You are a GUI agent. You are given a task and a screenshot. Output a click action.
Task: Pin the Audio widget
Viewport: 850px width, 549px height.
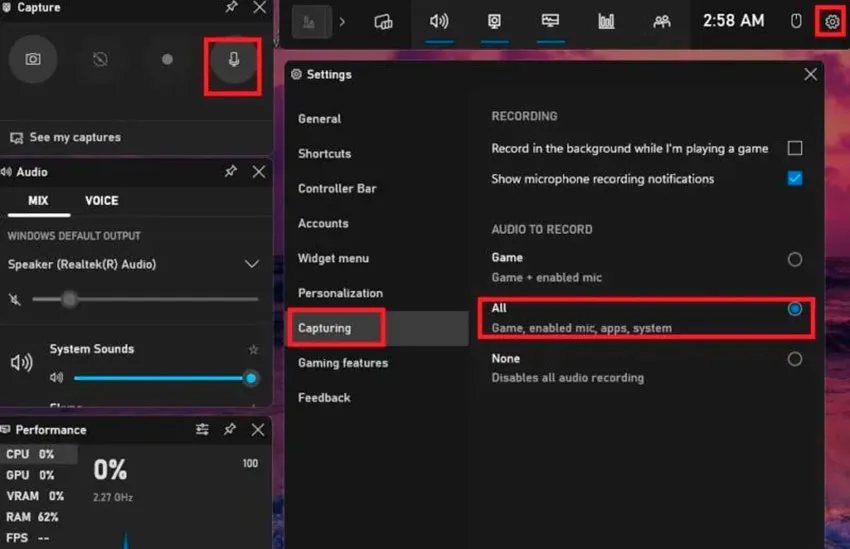[230, 172]
